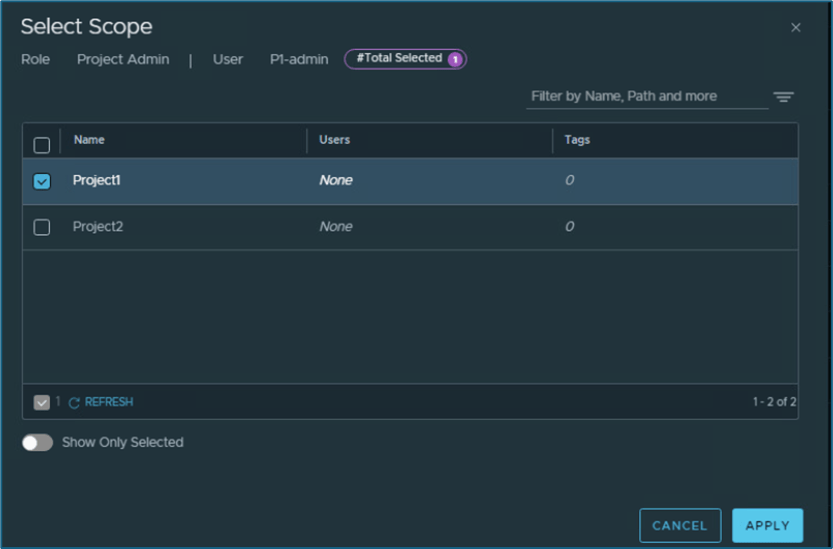Select the Project1 row name
The width and height of the screenshot is (833, 549).
(97, 181)
